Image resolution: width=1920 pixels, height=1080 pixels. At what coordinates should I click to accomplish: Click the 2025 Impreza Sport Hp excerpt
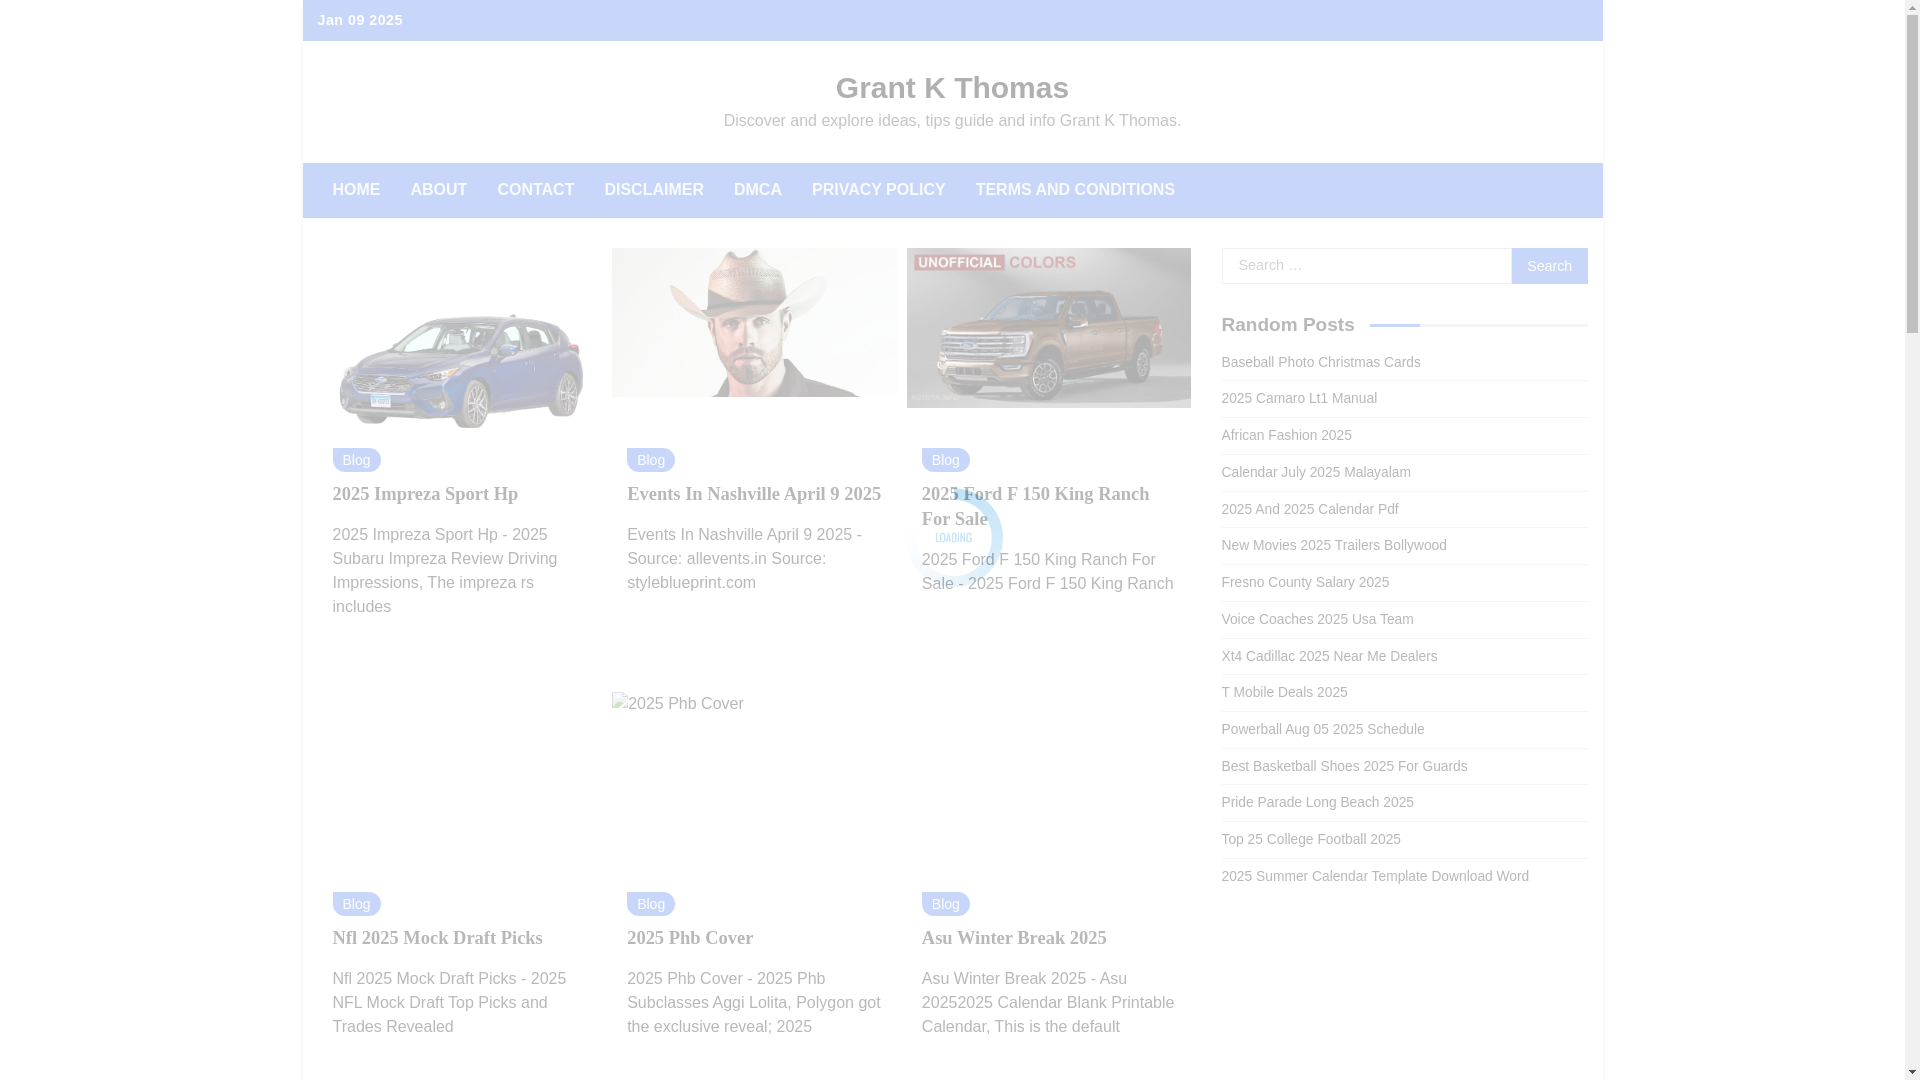click(445, 571)
